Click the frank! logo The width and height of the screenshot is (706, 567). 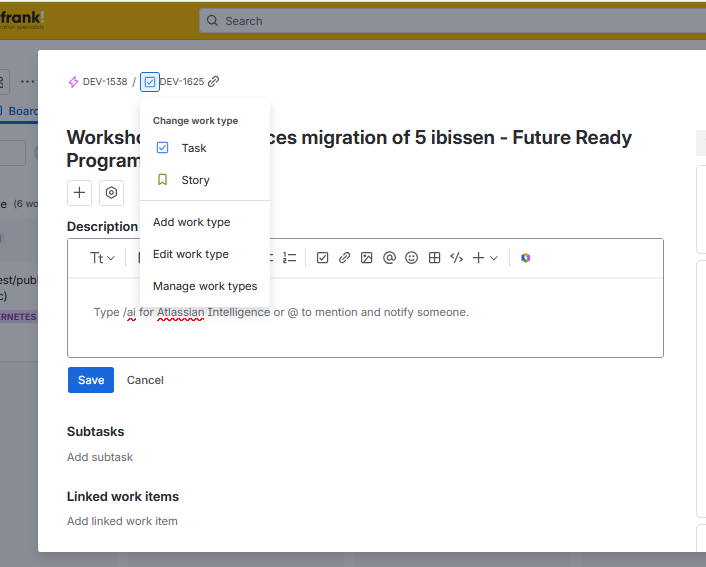tap(22, 20)
